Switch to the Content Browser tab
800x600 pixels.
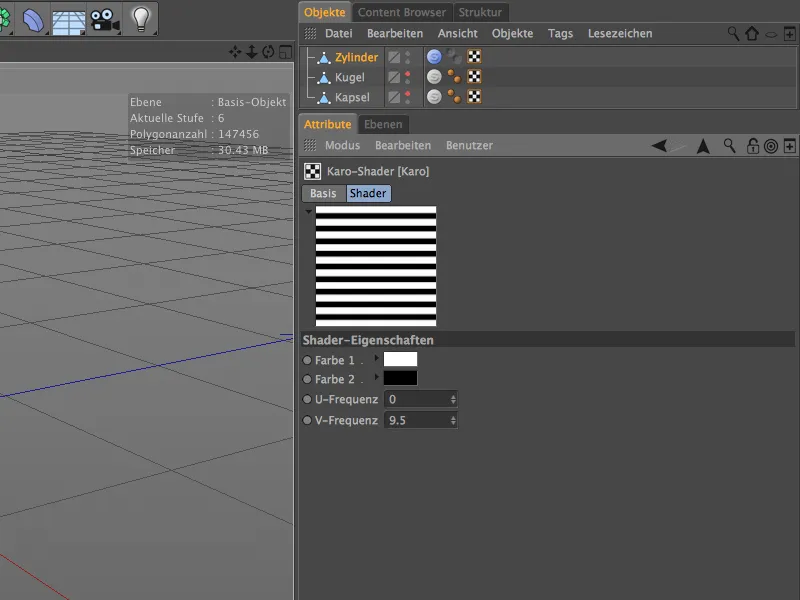[402, 12]
